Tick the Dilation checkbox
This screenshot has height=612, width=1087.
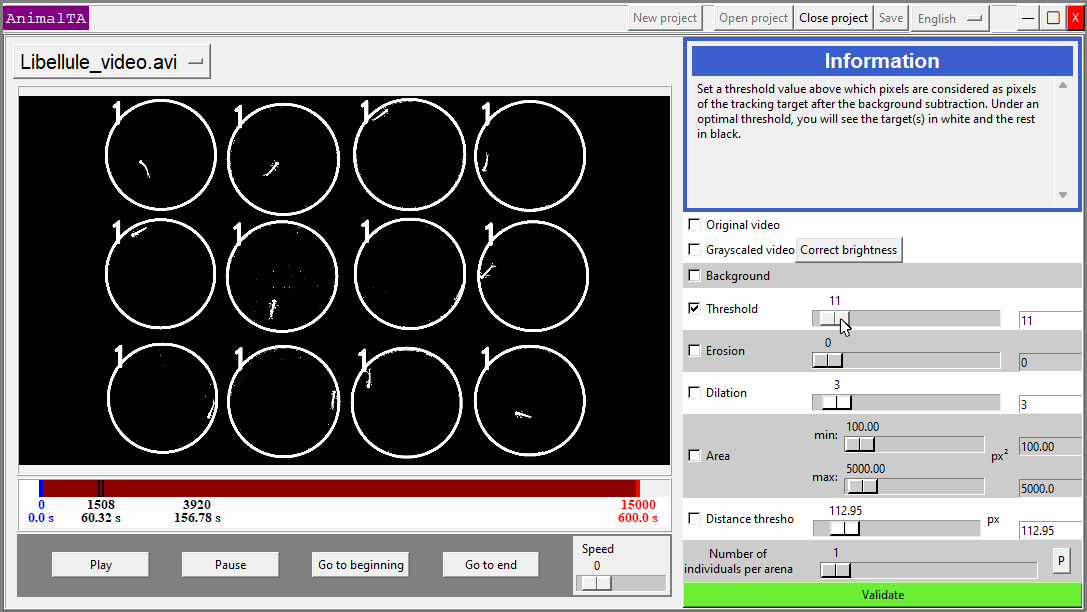(x=694, y=392)
